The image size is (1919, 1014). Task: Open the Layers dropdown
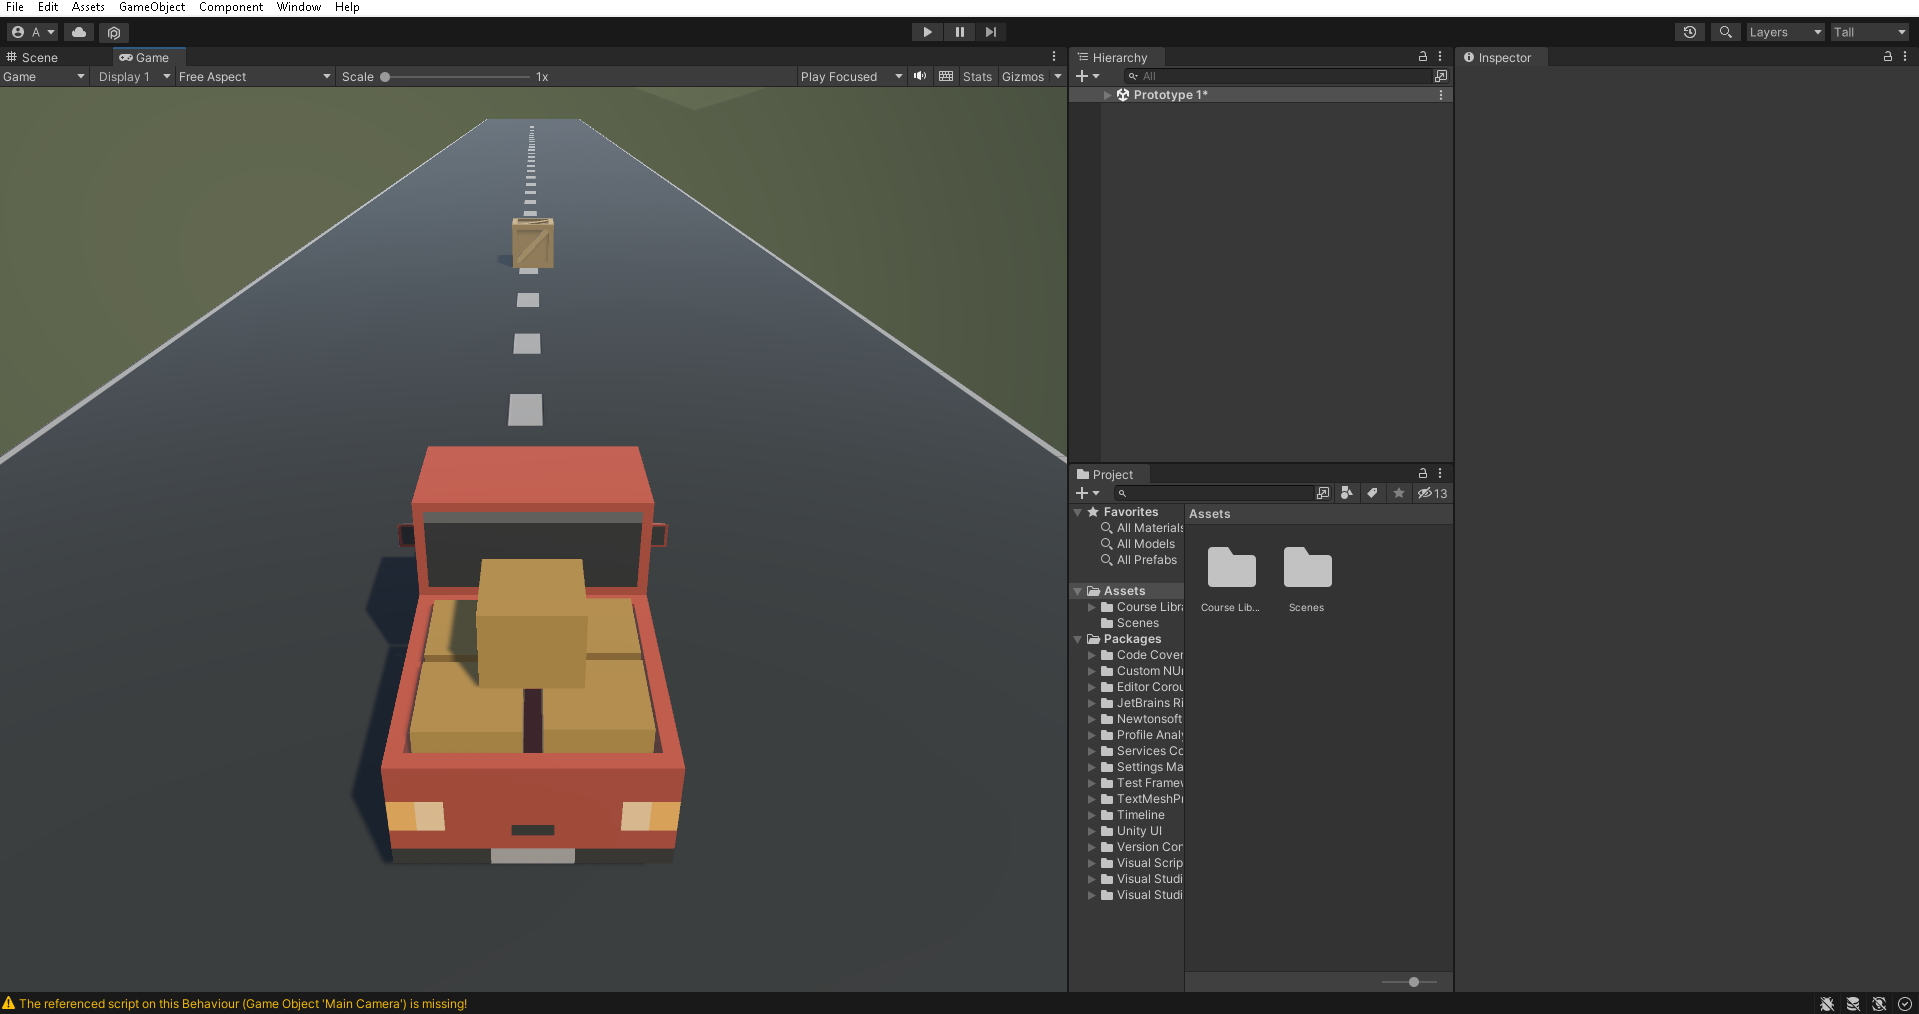(x=1784, y=32)
